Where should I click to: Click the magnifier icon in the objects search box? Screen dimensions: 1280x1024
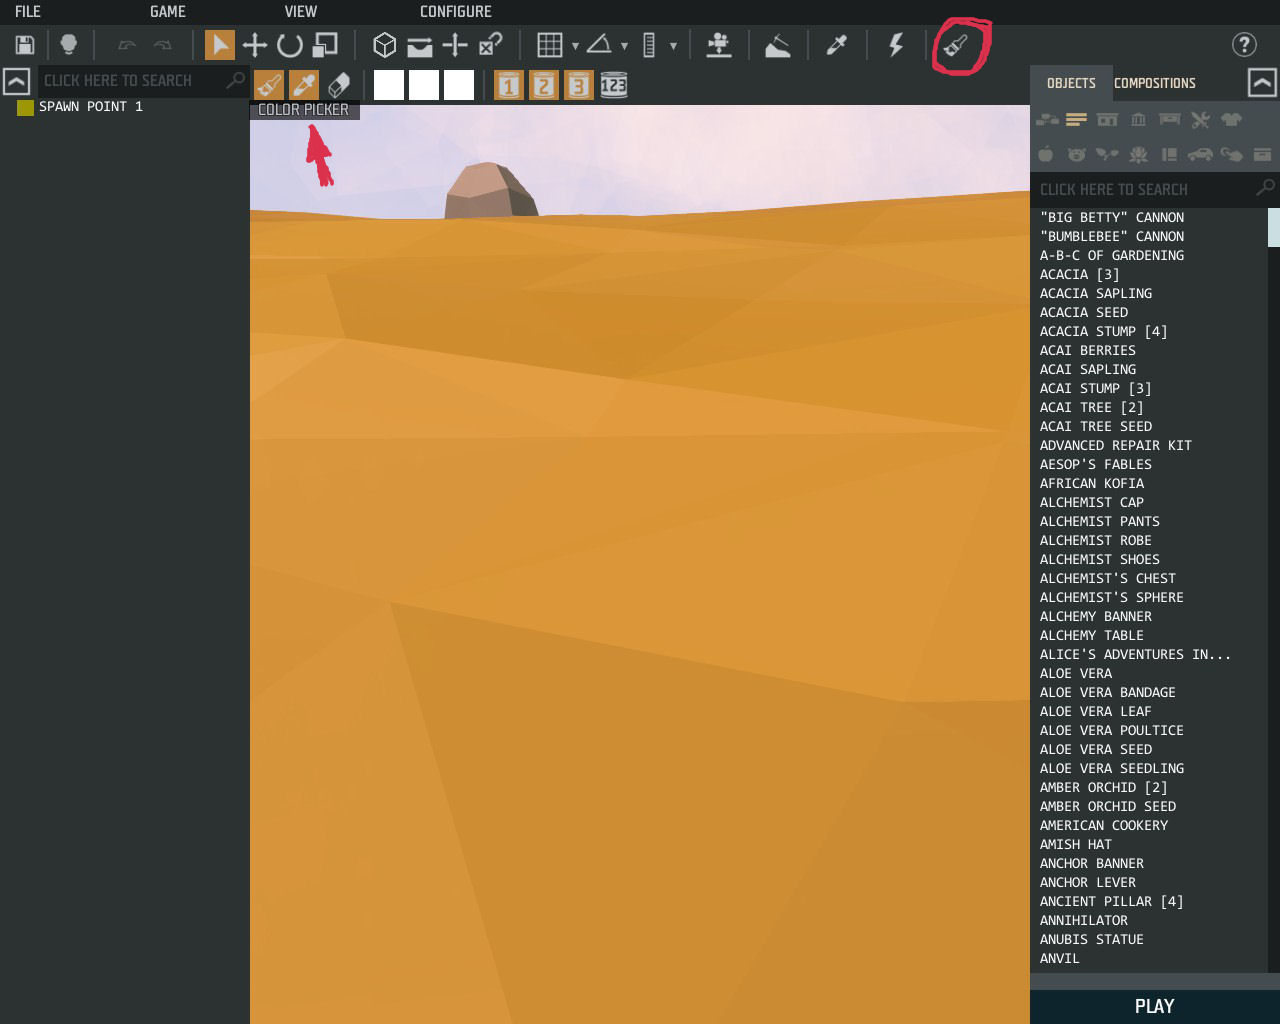click(x=1265, y=188)
